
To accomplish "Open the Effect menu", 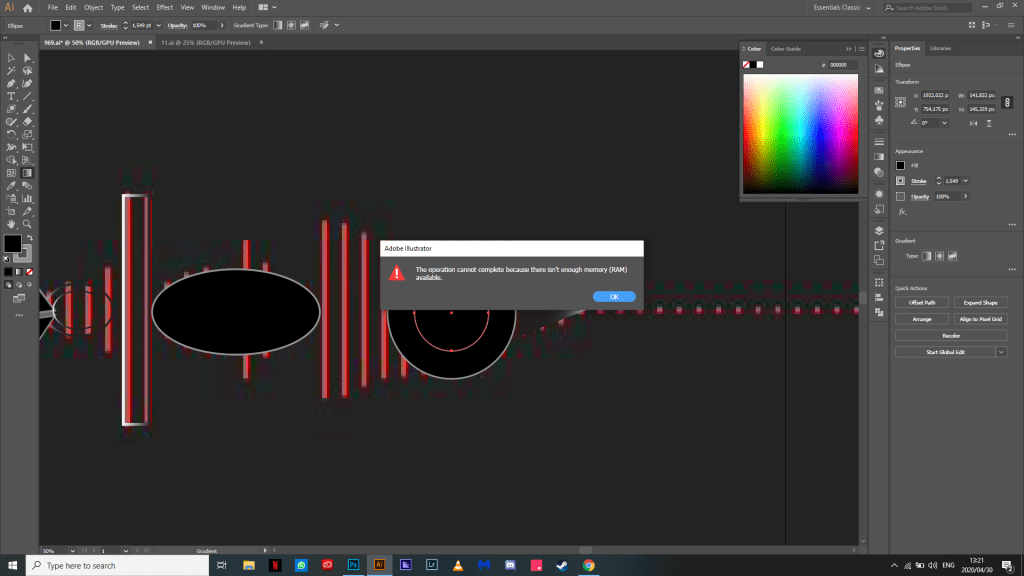I will pos(164,7).
